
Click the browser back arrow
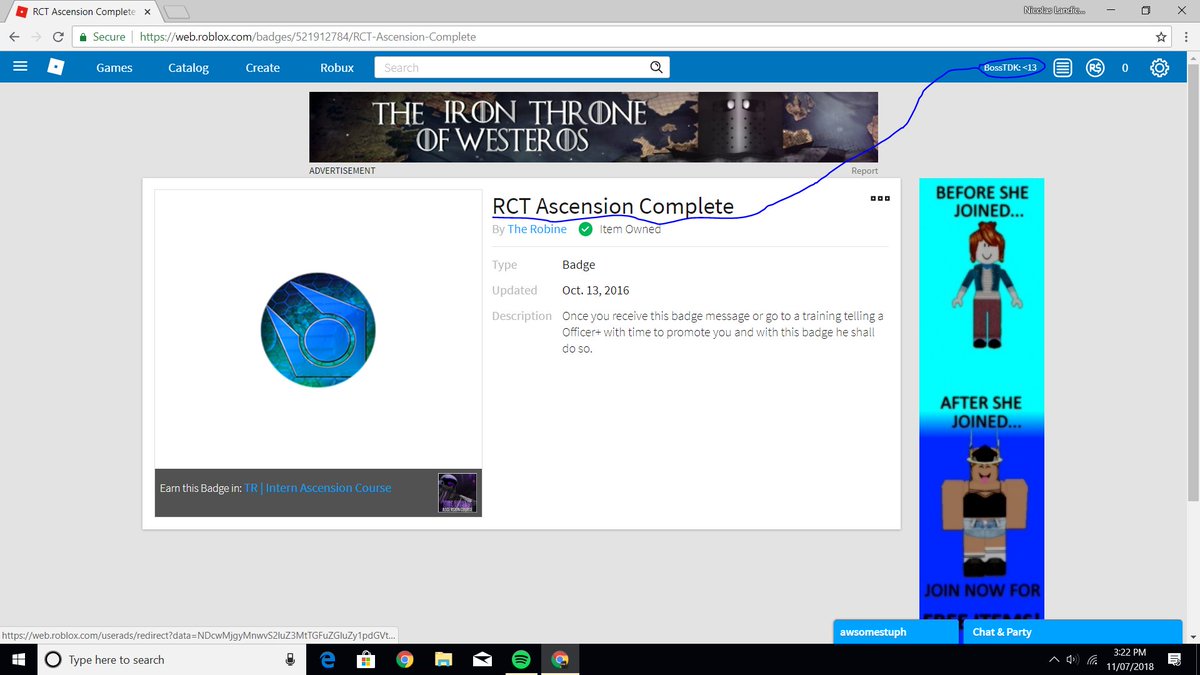click(x=14, y=36)
